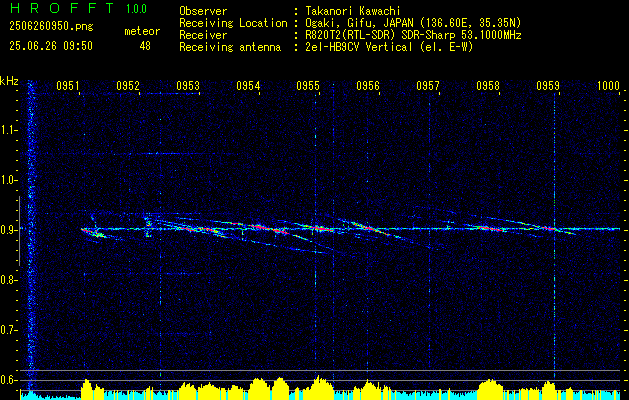Click the 0.7 kHz axis label

click(x=9, y=330)
